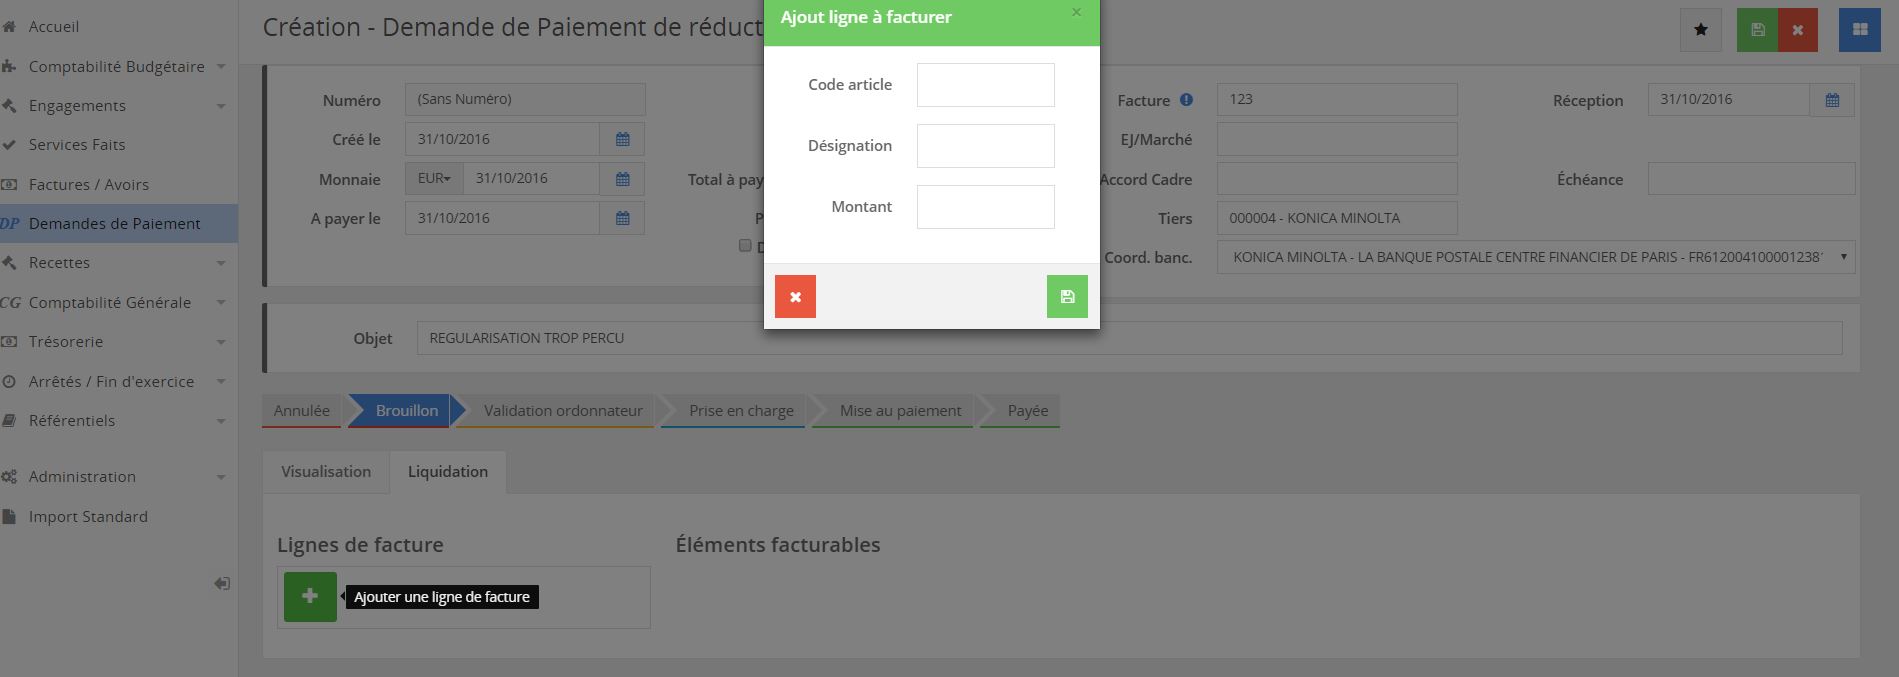Open the calendar for Réception date
The height and width of the screenshot is (677, 1899).
(1832, 100)
